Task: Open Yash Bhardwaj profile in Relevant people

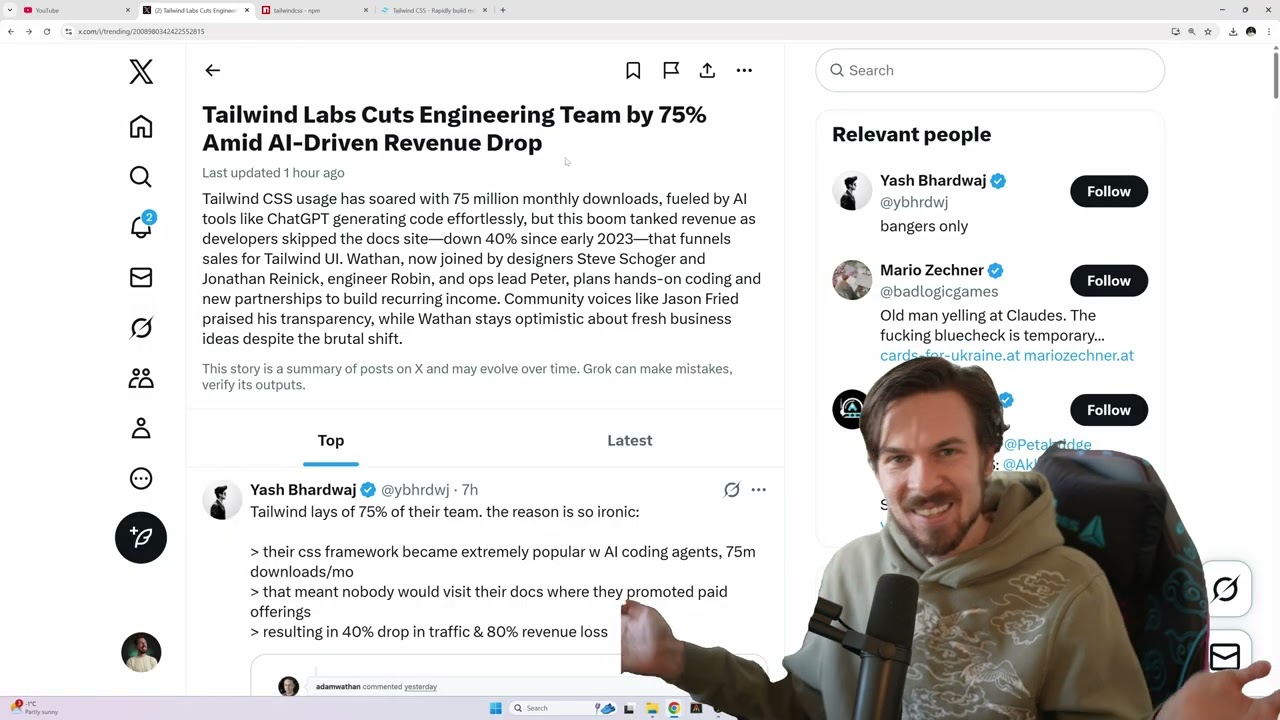Action: tap(933, 180)
